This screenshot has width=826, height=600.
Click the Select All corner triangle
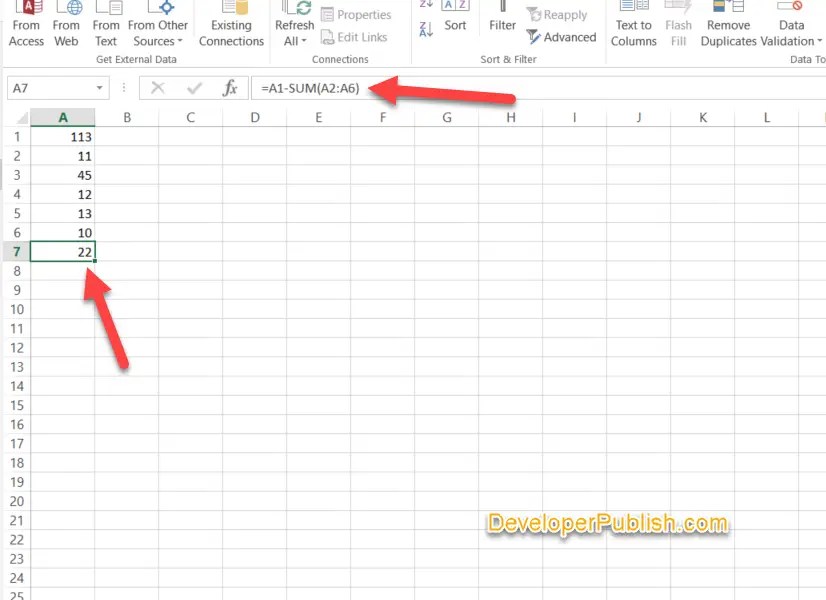click(x=20, y=117)
